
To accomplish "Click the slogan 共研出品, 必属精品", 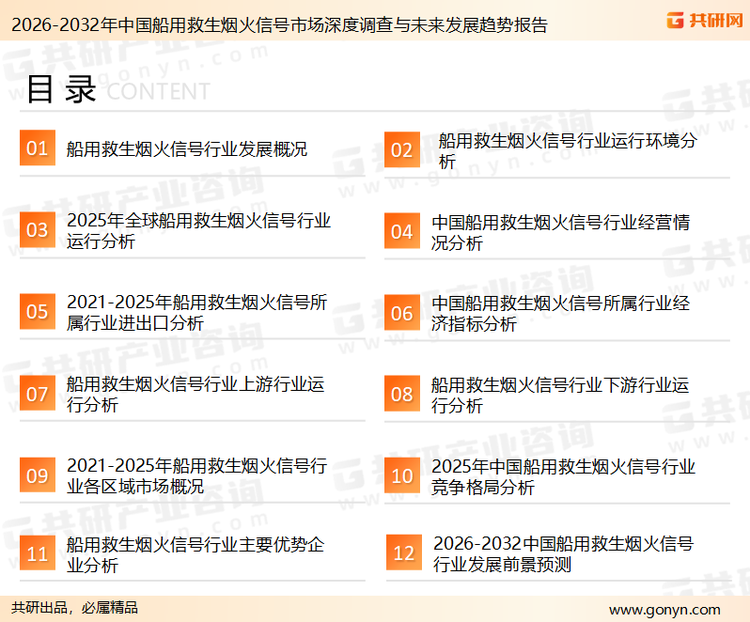I will click(75, 608).
